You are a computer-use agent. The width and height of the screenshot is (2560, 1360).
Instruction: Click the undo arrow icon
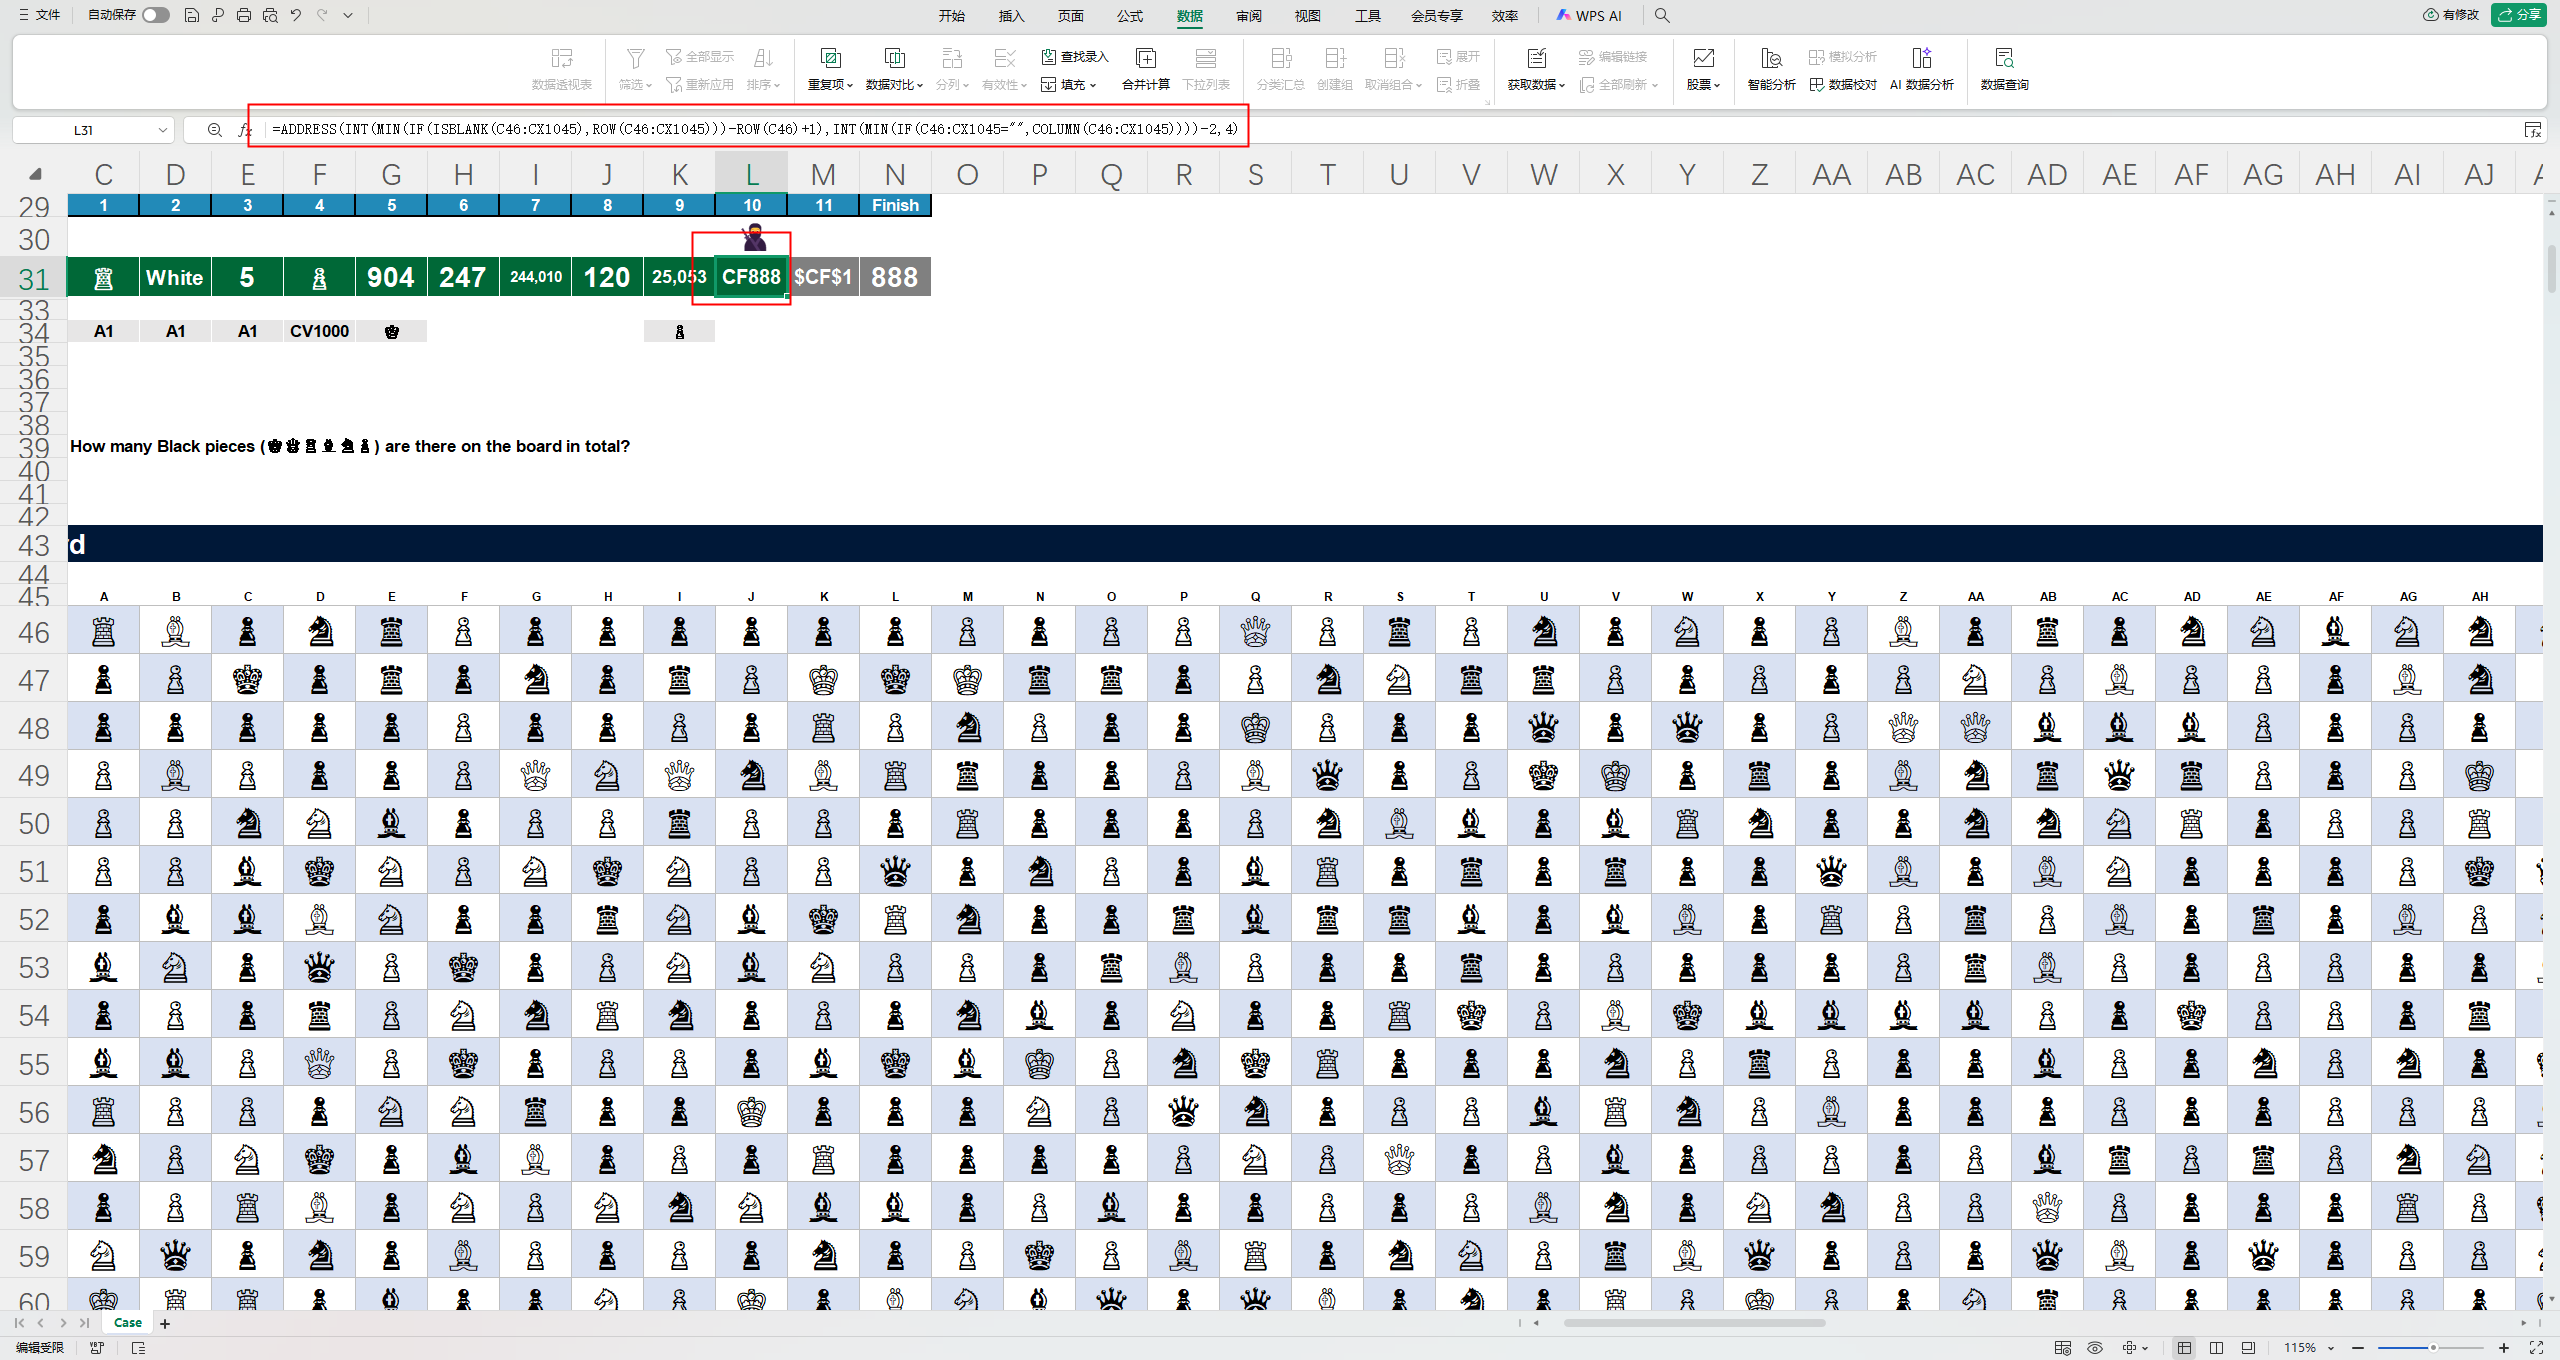[x=295, y=15]
